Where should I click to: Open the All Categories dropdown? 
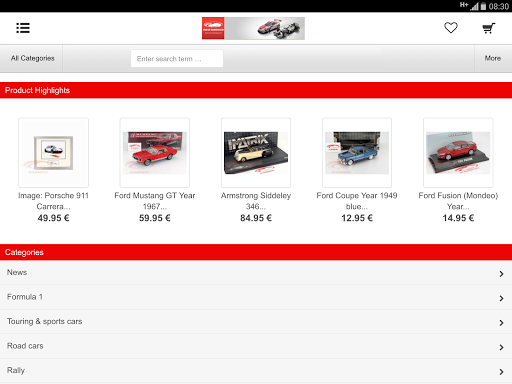tap(32, 58)
